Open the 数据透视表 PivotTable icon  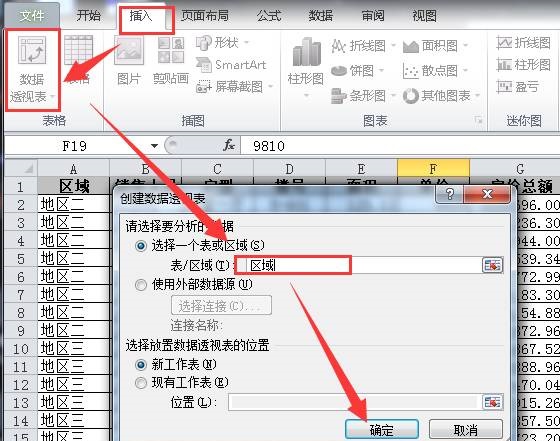[x=32, y=70]
